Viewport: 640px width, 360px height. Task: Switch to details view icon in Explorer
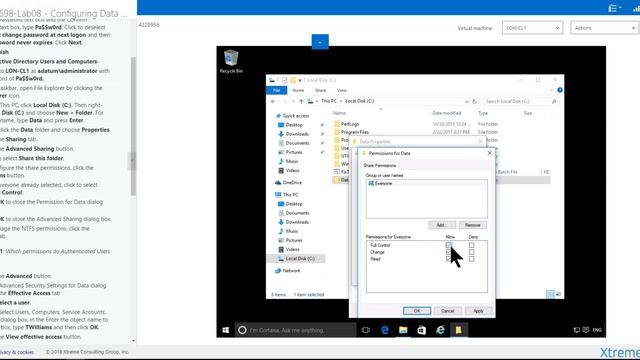[x=550, y=294]
